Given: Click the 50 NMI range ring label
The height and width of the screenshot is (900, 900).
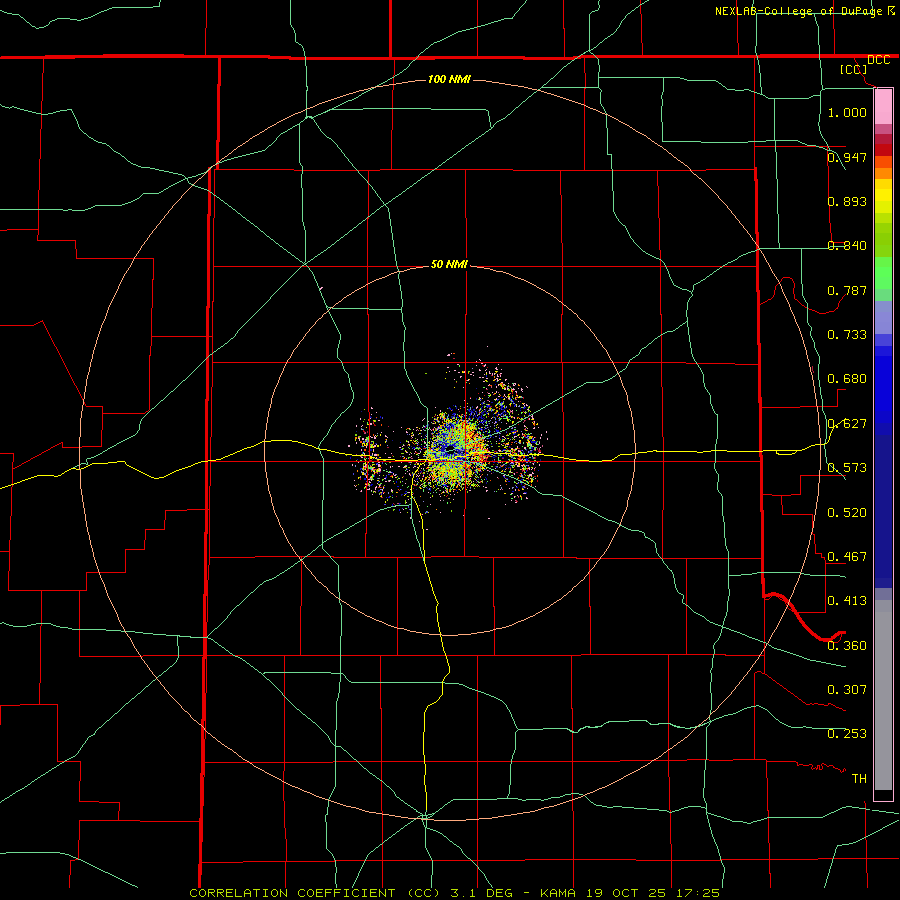Looking at the screenshot, I should coord(449,264).
